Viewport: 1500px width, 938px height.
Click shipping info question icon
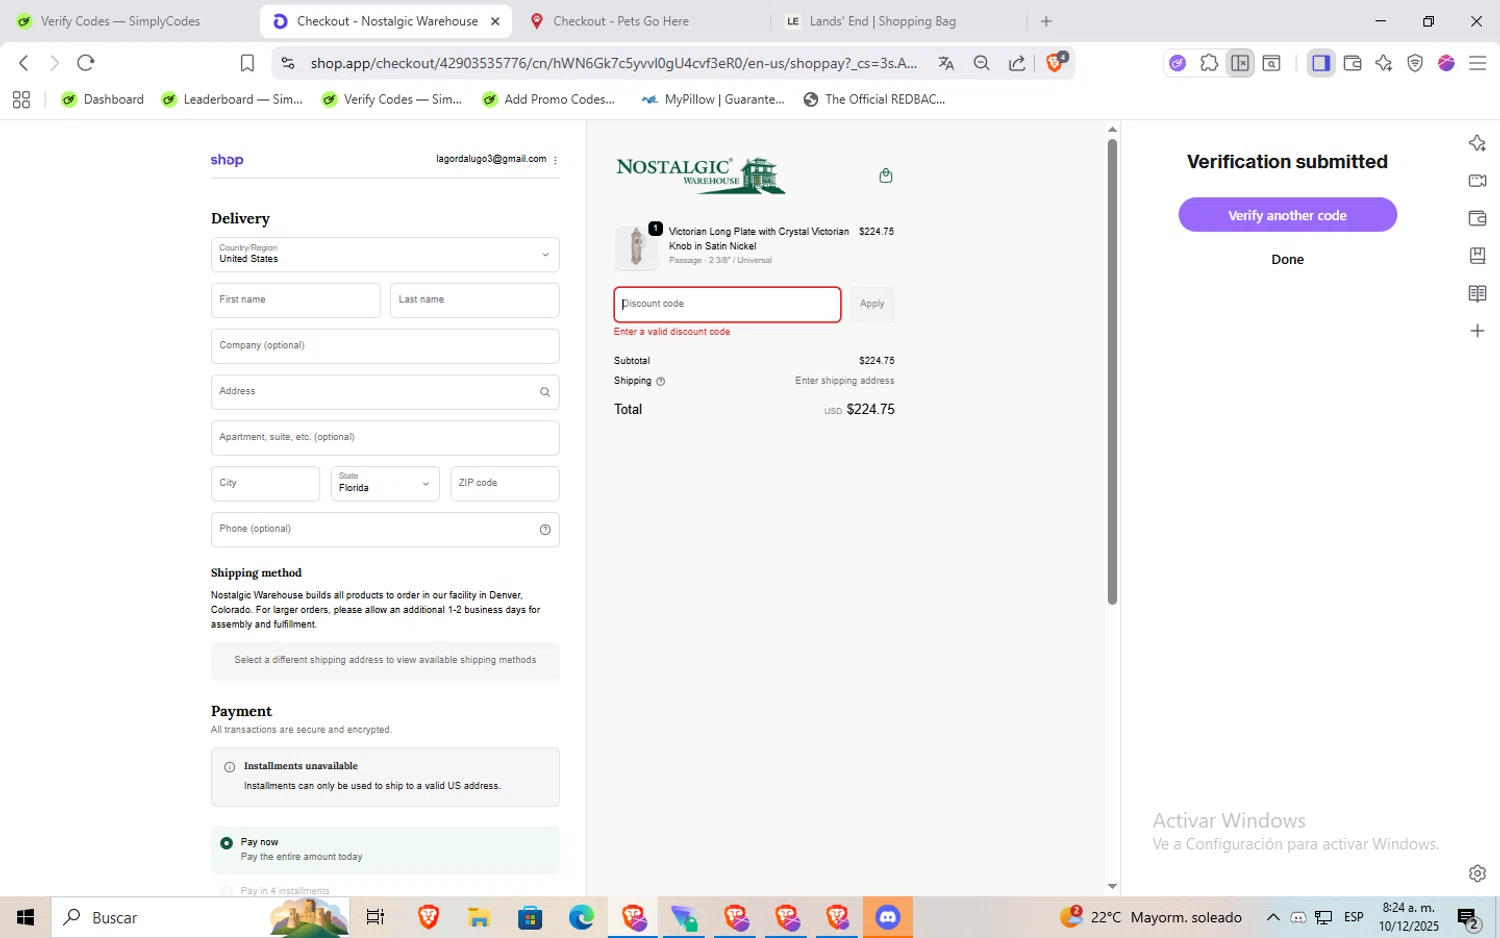pyautogui.click(x=660, y=381)
